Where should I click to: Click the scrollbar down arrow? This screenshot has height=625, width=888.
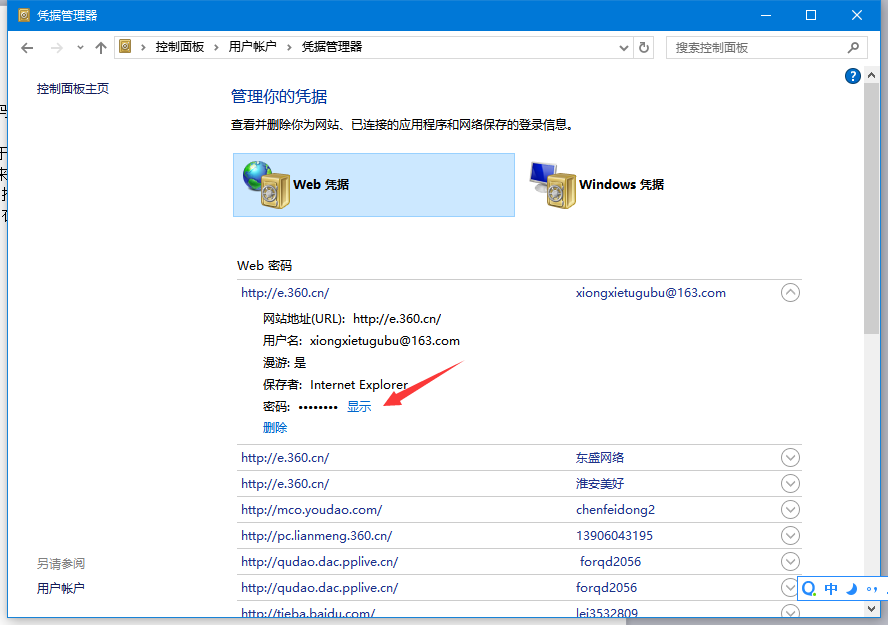(x=872, y=609)
